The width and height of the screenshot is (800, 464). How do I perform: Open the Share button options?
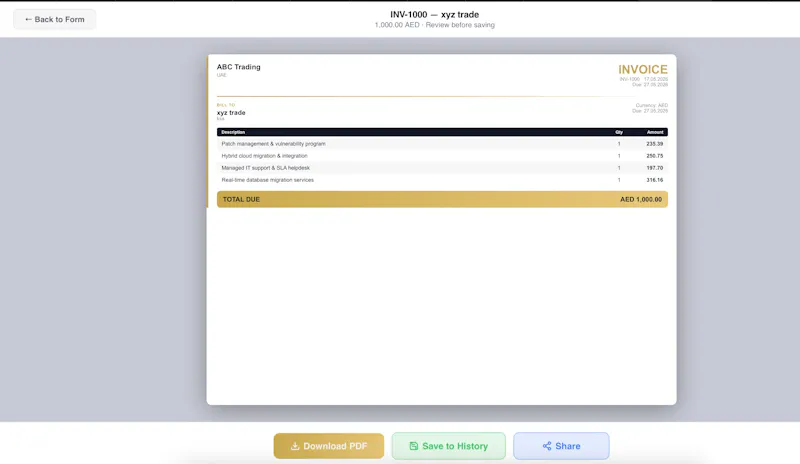[561, 446]
